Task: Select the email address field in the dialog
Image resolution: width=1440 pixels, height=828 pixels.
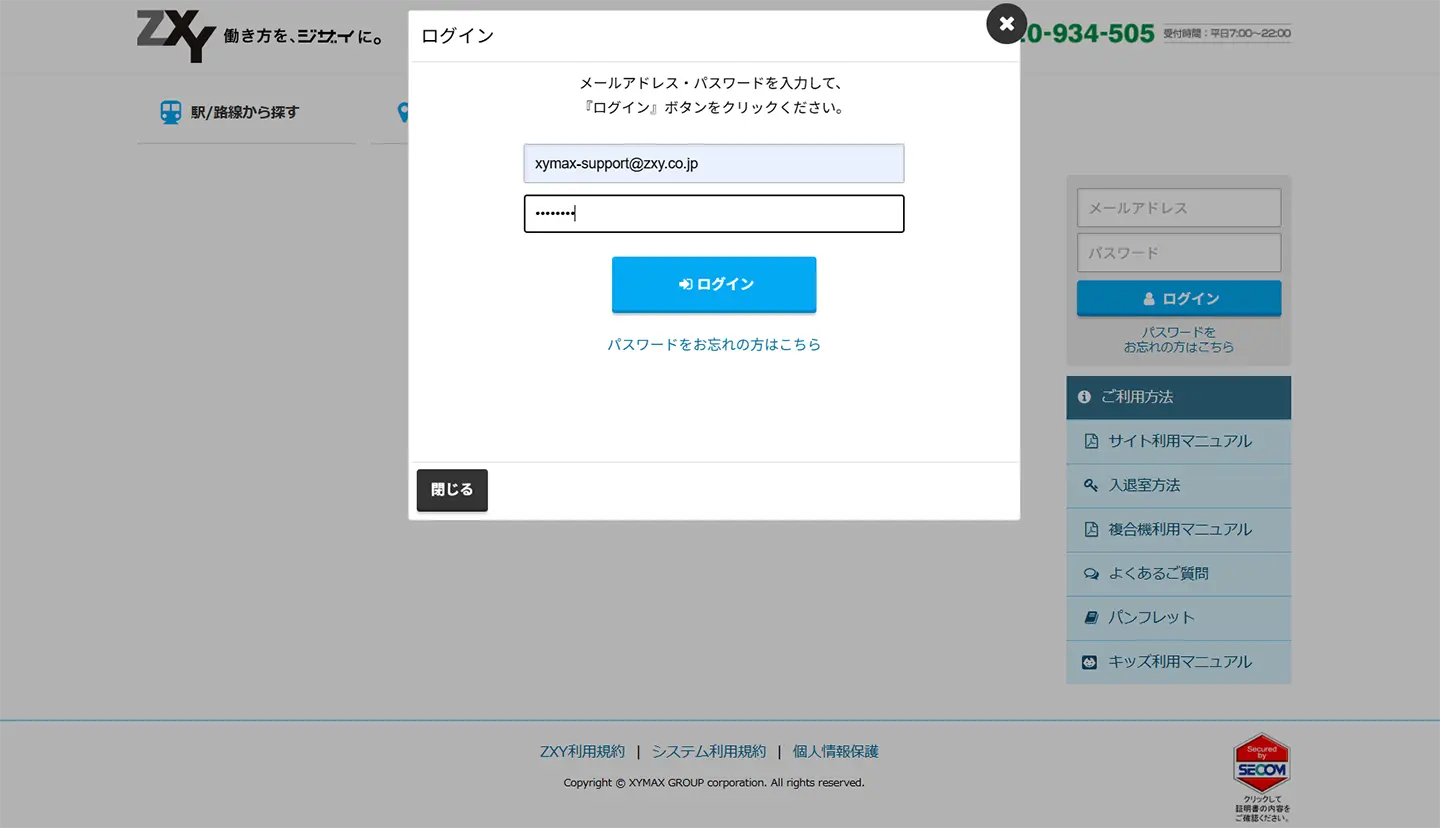Action: coord(713,163)
